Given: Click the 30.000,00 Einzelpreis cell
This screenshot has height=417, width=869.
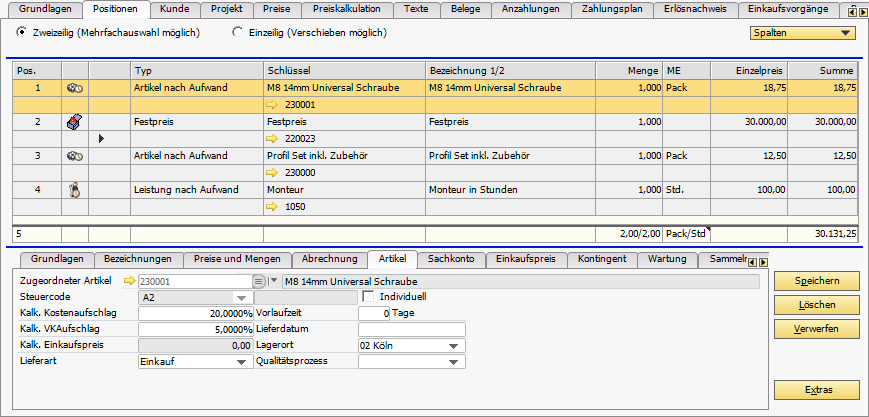Looking at the screenshot, I should [749, 122].
